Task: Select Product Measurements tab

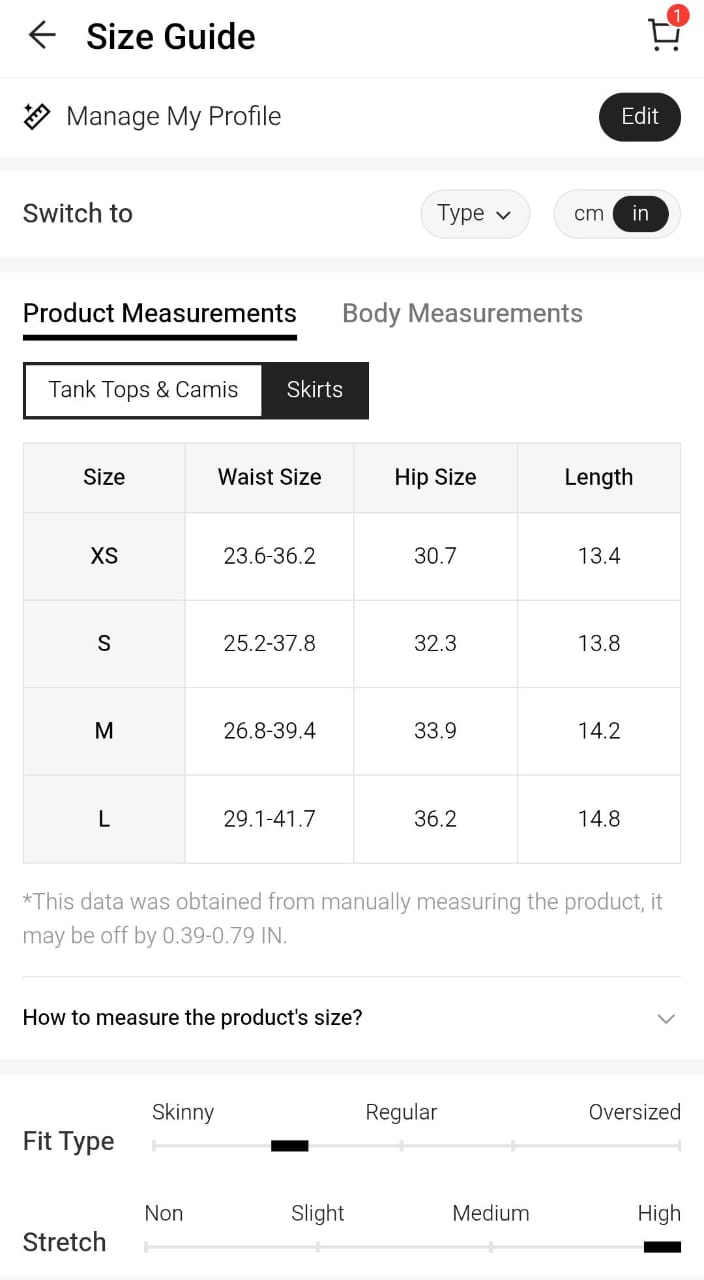Action: pos(159,313)
